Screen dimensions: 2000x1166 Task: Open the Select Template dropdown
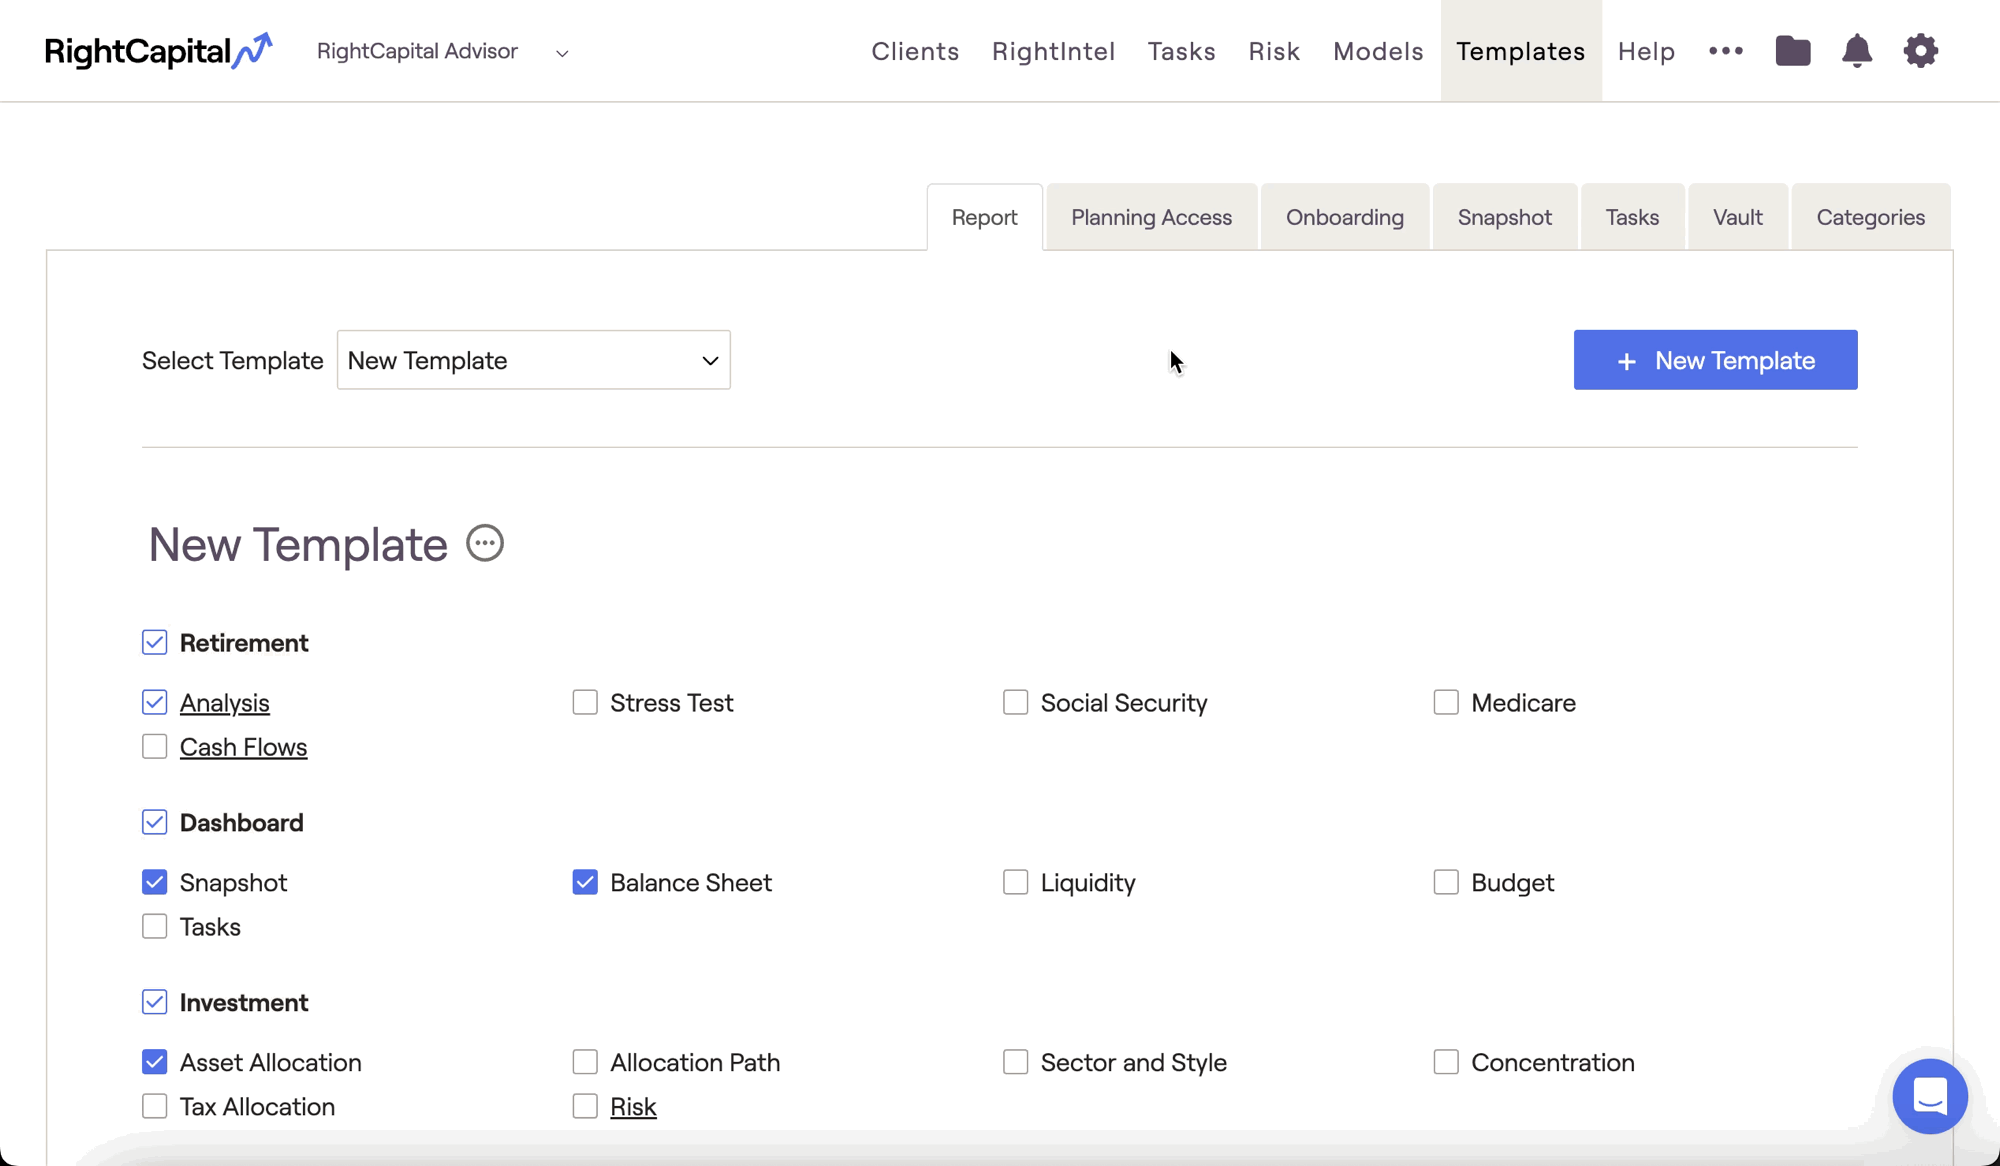point(534,360)
